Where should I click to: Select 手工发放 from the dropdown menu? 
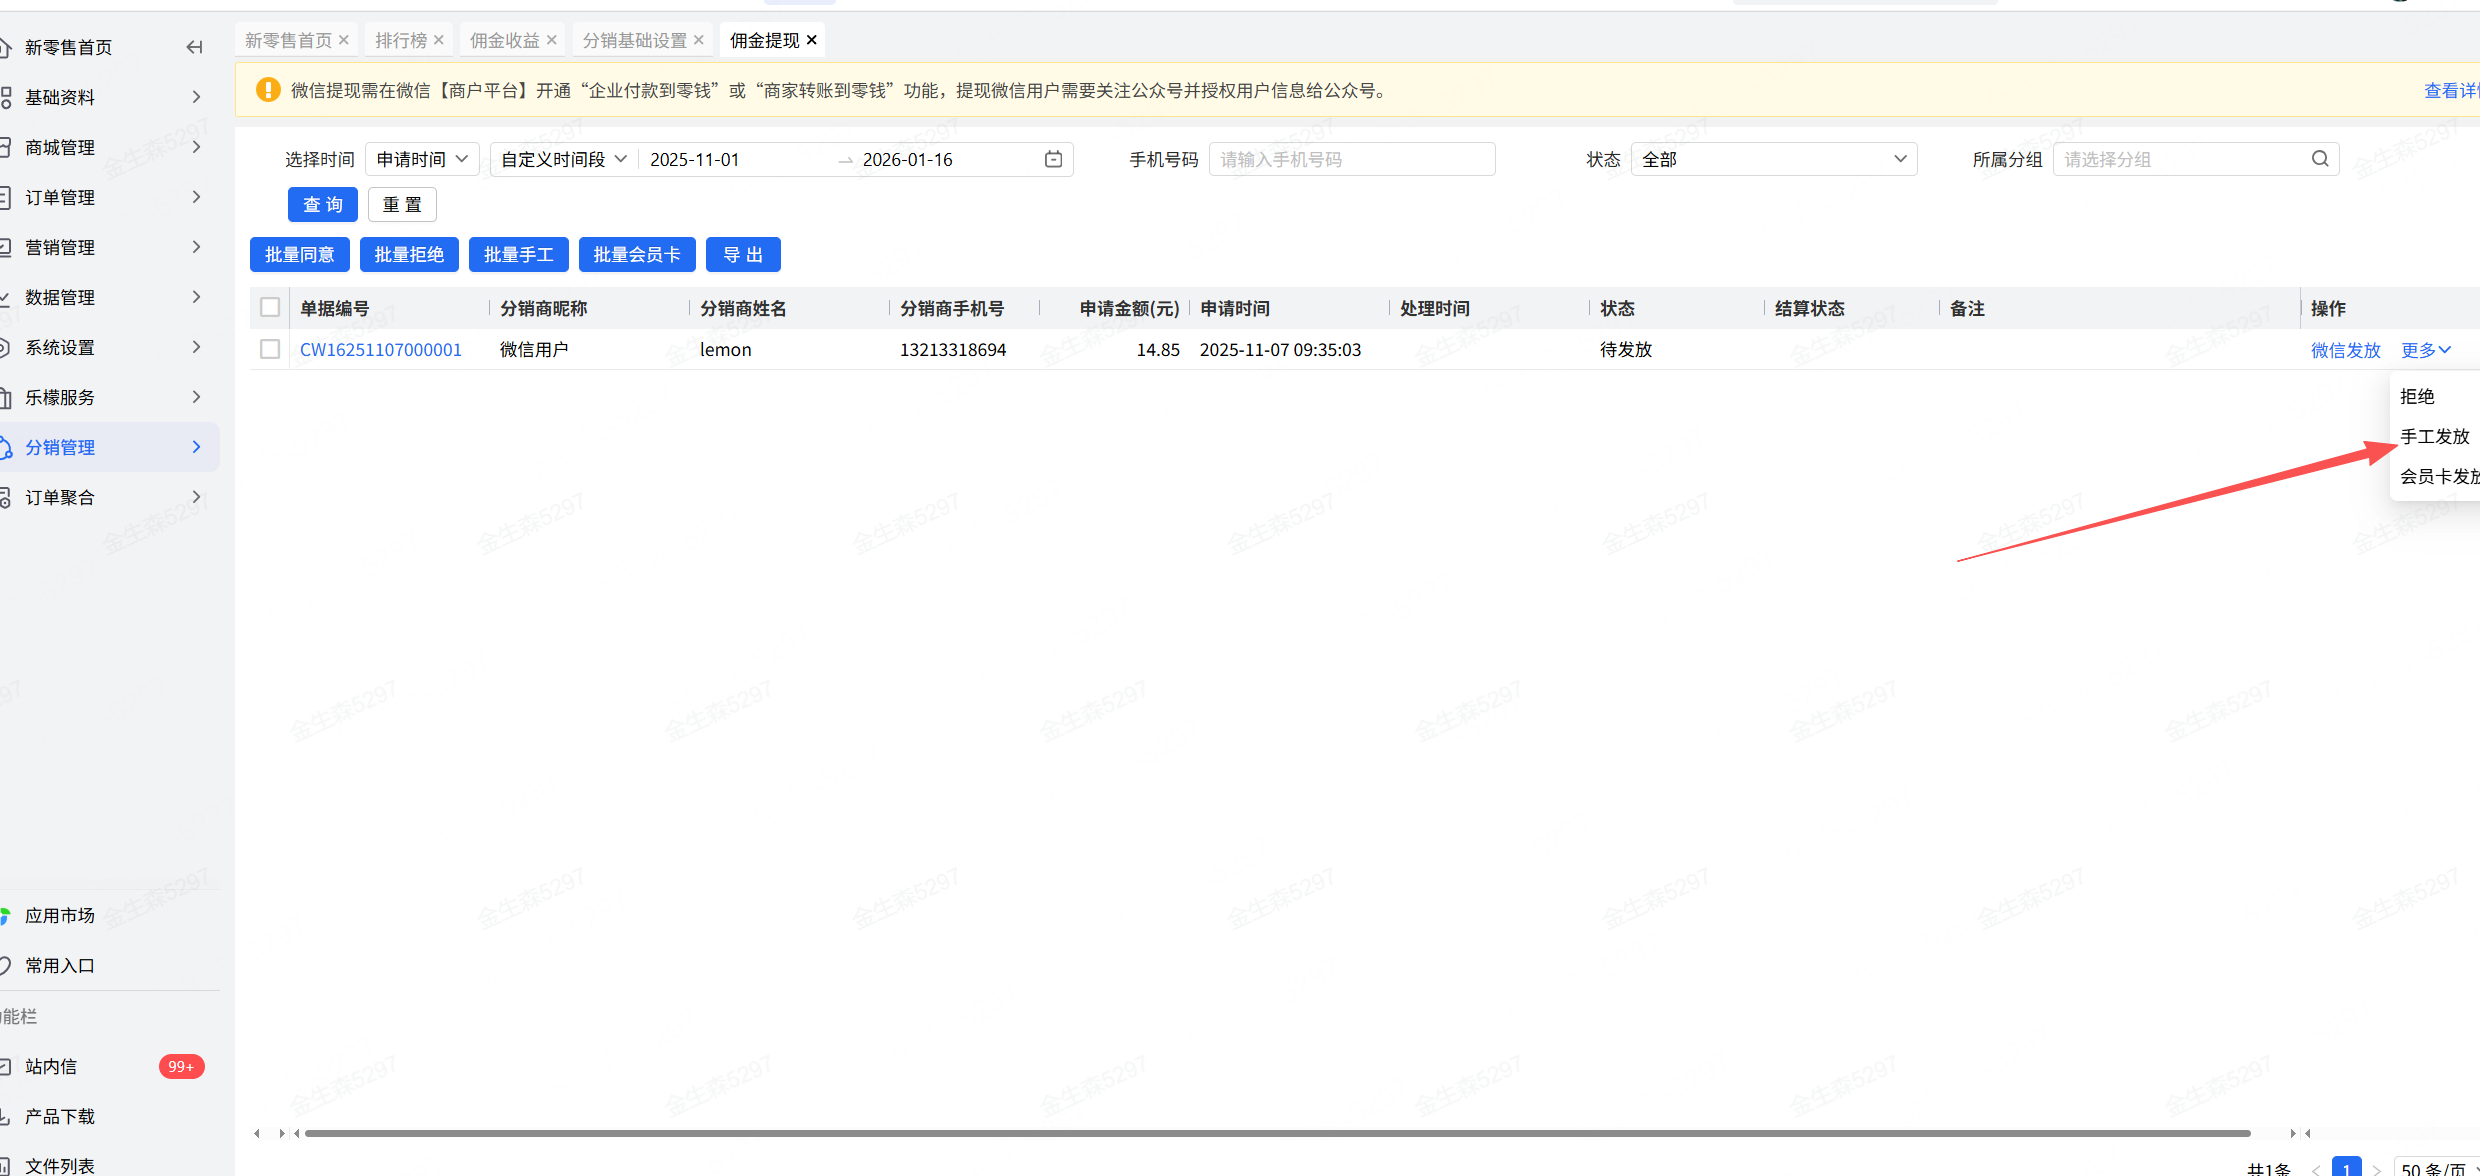tap(2434, 436)
